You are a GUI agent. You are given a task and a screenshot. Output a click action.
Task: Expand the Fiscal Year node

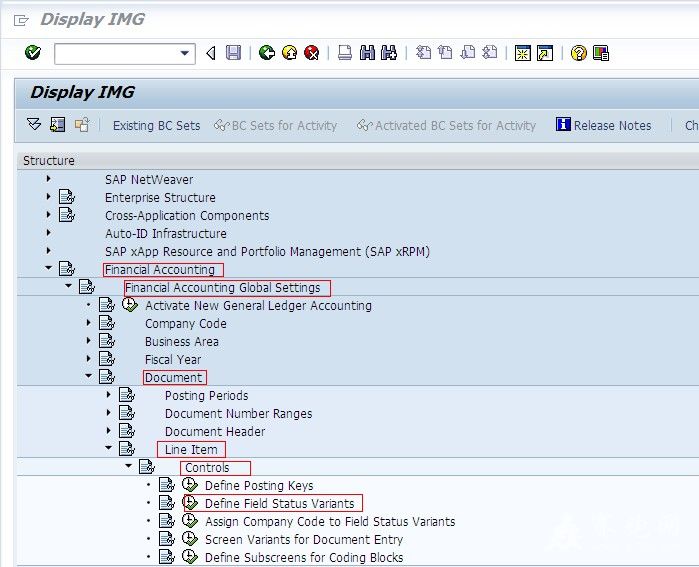pyautogui.click(x=88, y=358)
